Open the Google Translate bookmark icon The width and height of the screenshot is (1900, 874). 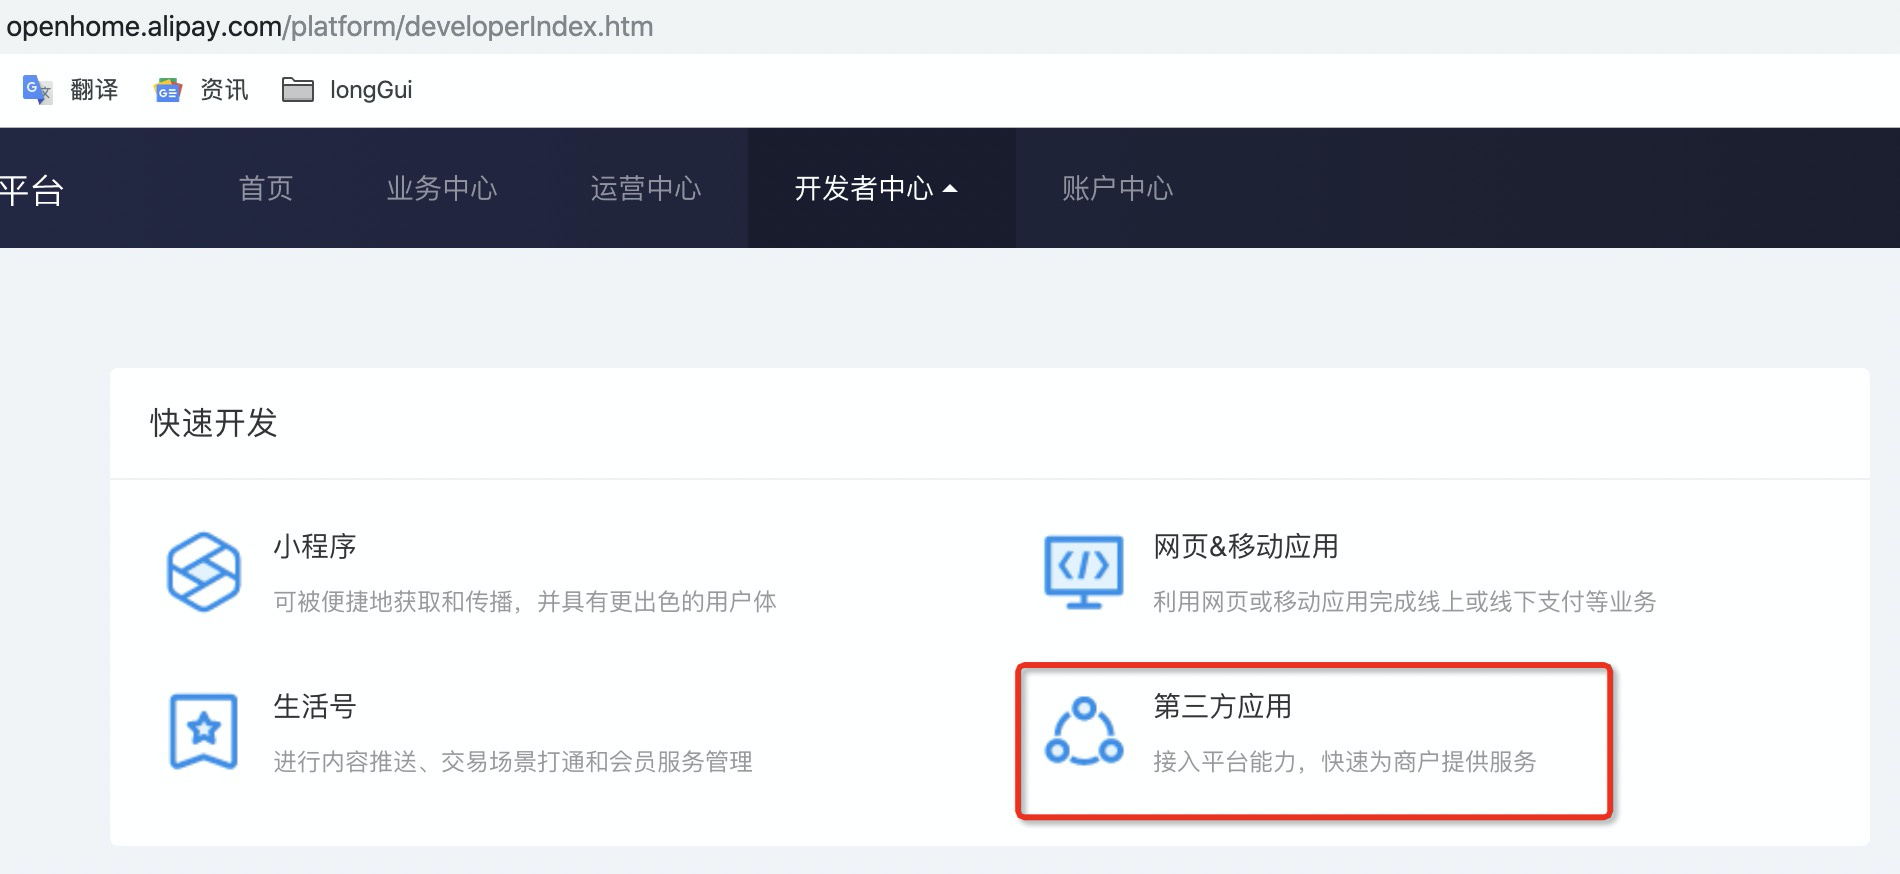(x=37, y=90)
